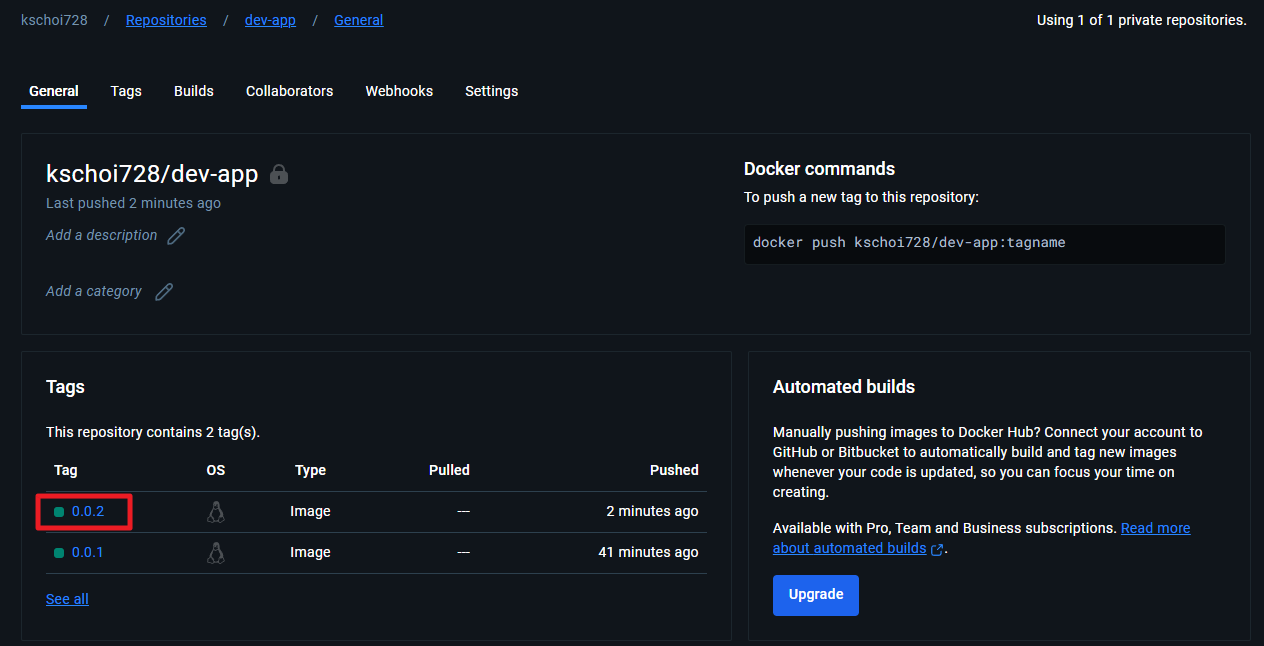Image resolution: width=1264 pixels, height=646 pixels.
Task: Click the Add a description text
Action: tap(101, 235)
